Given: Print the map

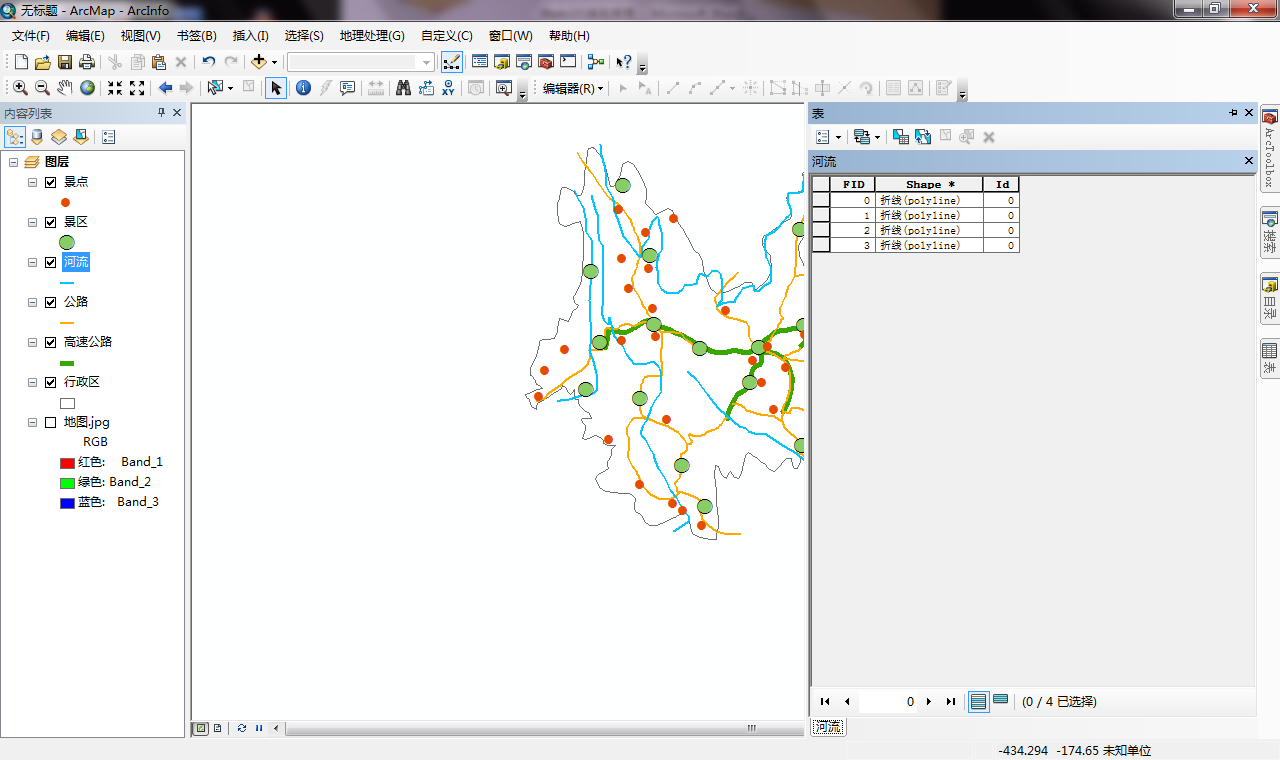Looking at the screenshot, I should point(87,62).
